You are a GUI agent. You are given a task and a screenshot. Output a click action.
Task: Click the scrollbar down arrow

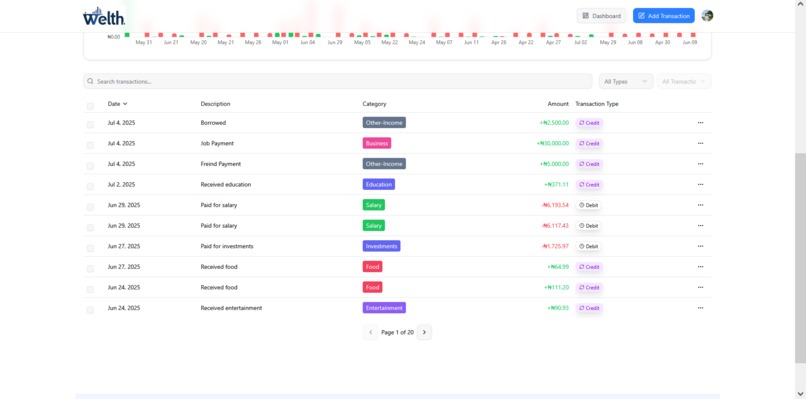800,394
